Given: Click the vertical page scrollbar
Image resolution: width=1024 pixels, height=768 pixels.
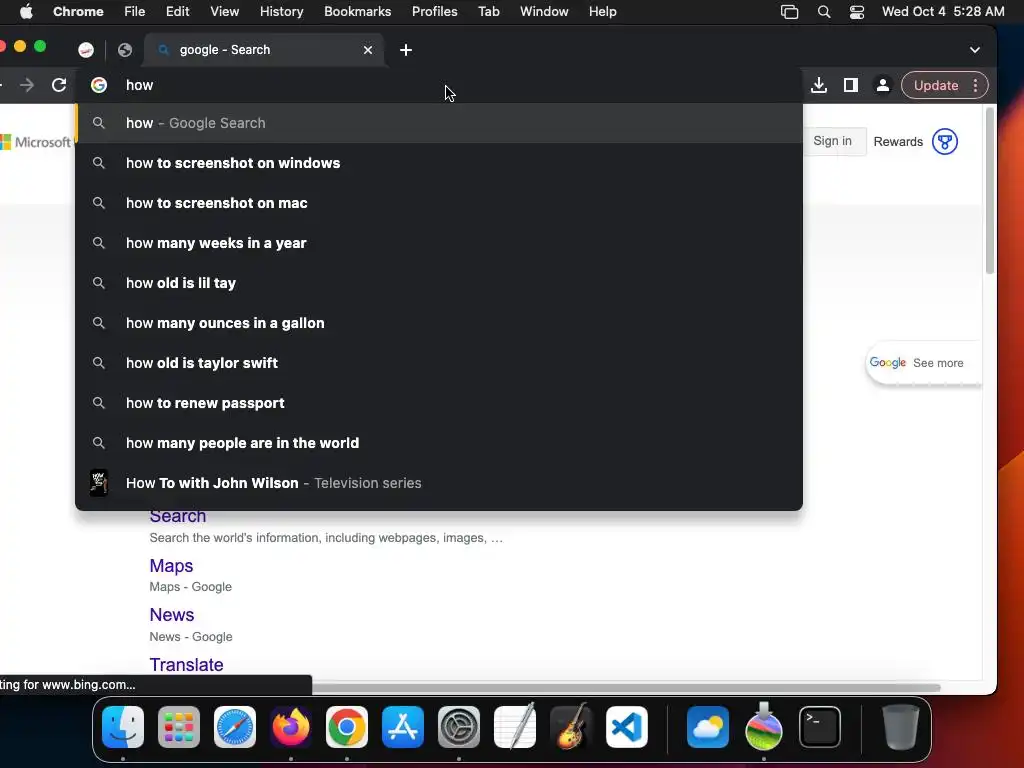Looking at the screenshot, I should pos(989,191).
